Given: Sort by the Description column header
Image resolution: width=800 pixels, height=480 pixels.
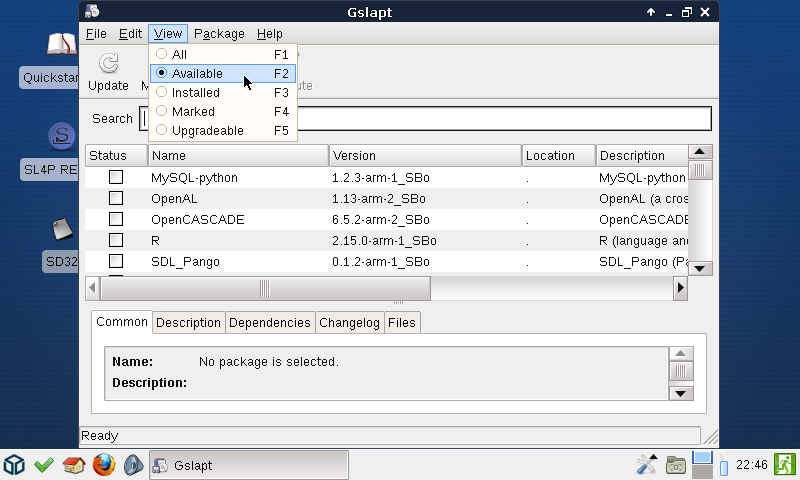Looking at the screenshot, I should point(642,156).
